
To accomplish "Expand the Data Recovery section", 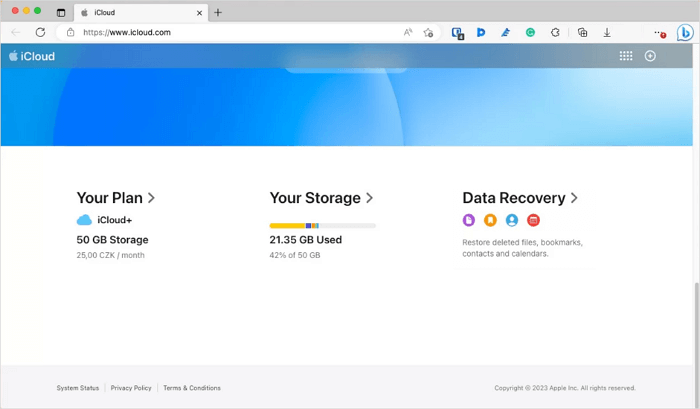I will (520, 198).
